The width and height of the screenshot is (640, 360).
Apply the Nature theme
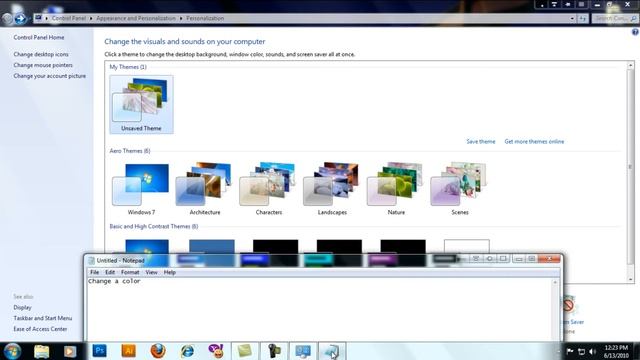396,189
